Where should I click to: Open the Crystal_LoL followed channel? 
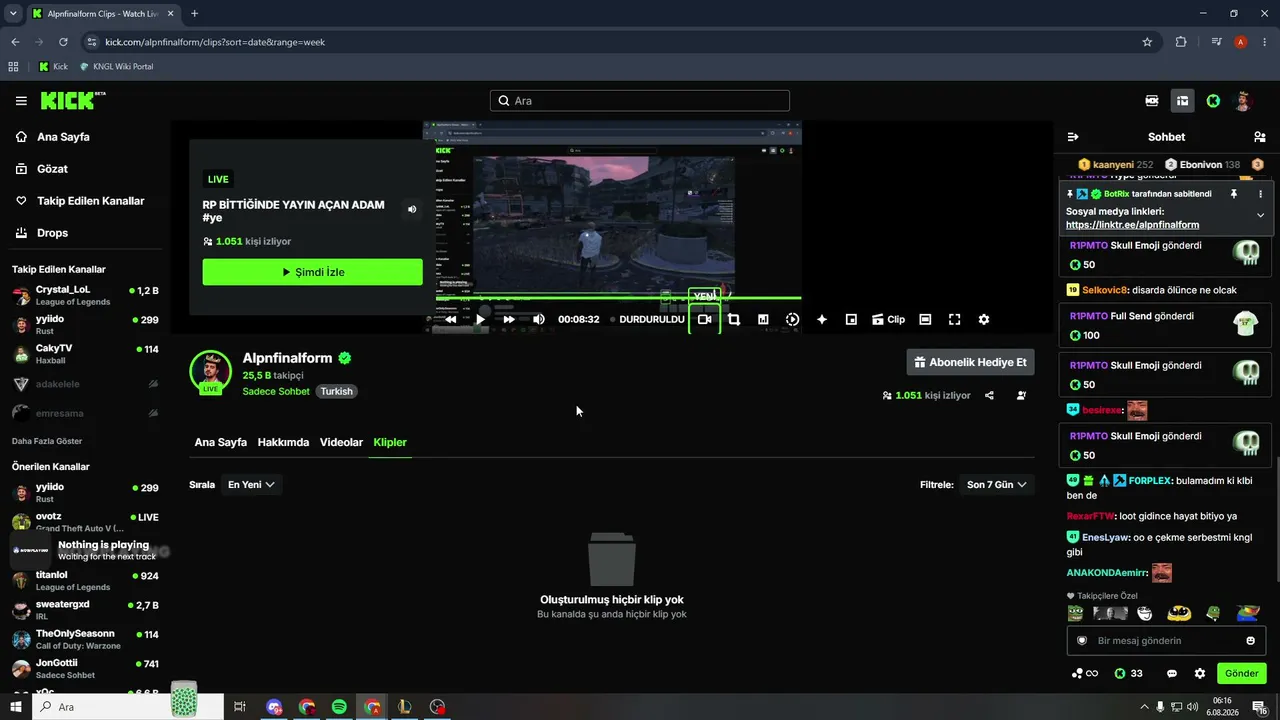(85, 296)
